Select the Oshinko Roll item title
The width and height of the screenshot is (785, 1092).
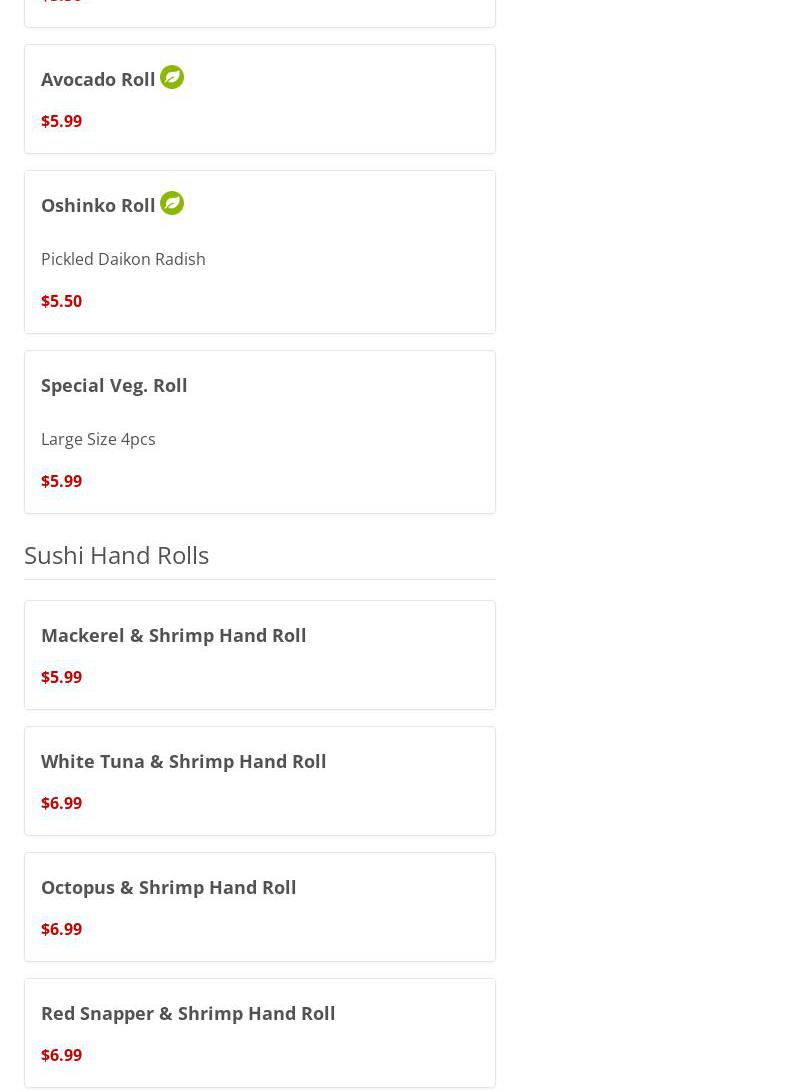click(x=98, y=205)
